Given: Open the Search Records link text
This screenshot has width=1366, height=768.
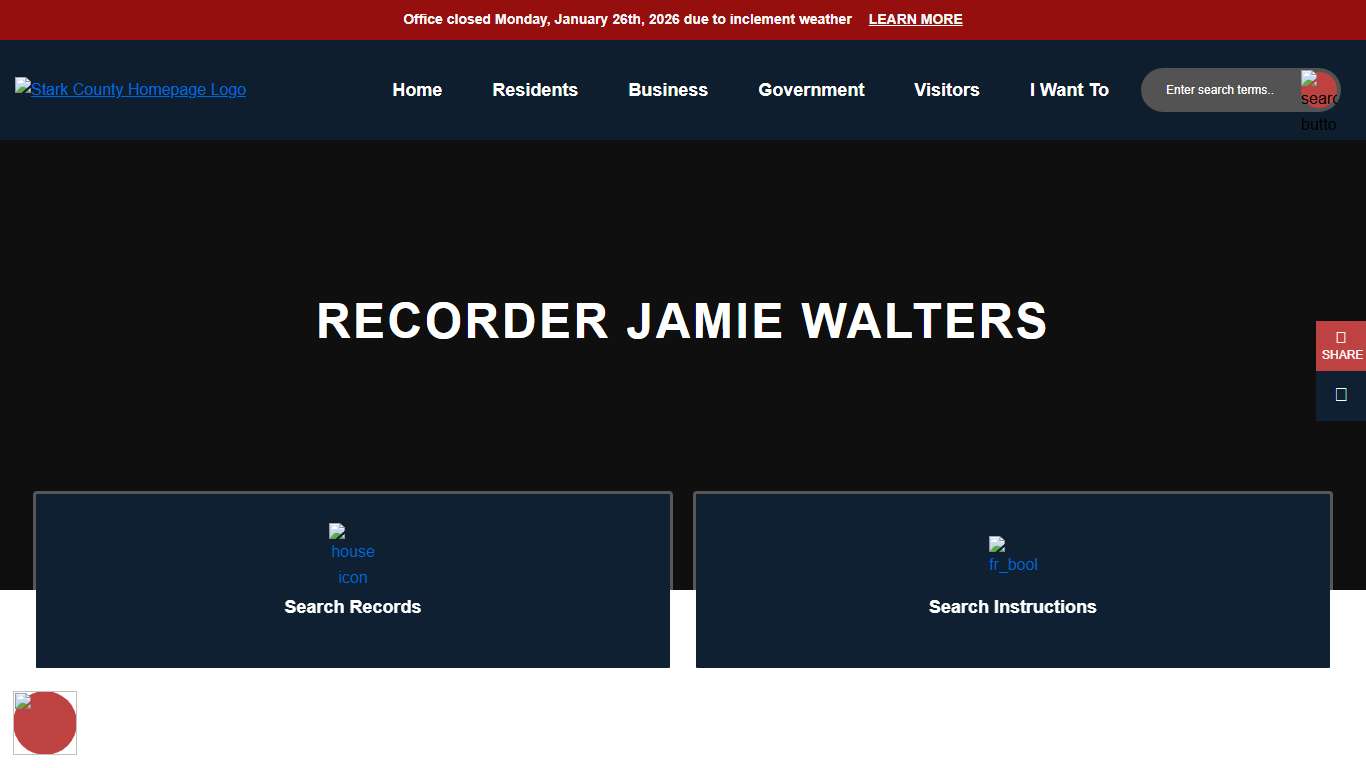Looking at the screenshot, I should pyautogui.click(x=352, y=607).
